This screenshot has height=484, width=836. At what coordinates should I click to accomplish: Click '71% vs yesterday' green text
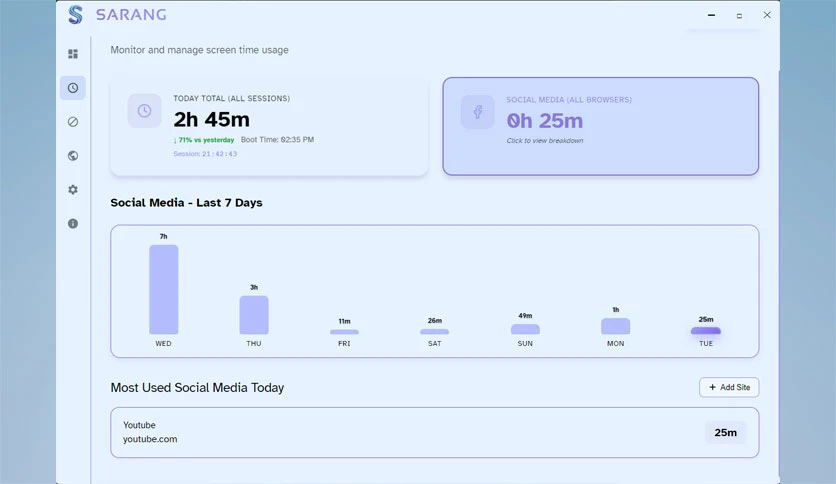pyautogui.click(x=204, y=140)
